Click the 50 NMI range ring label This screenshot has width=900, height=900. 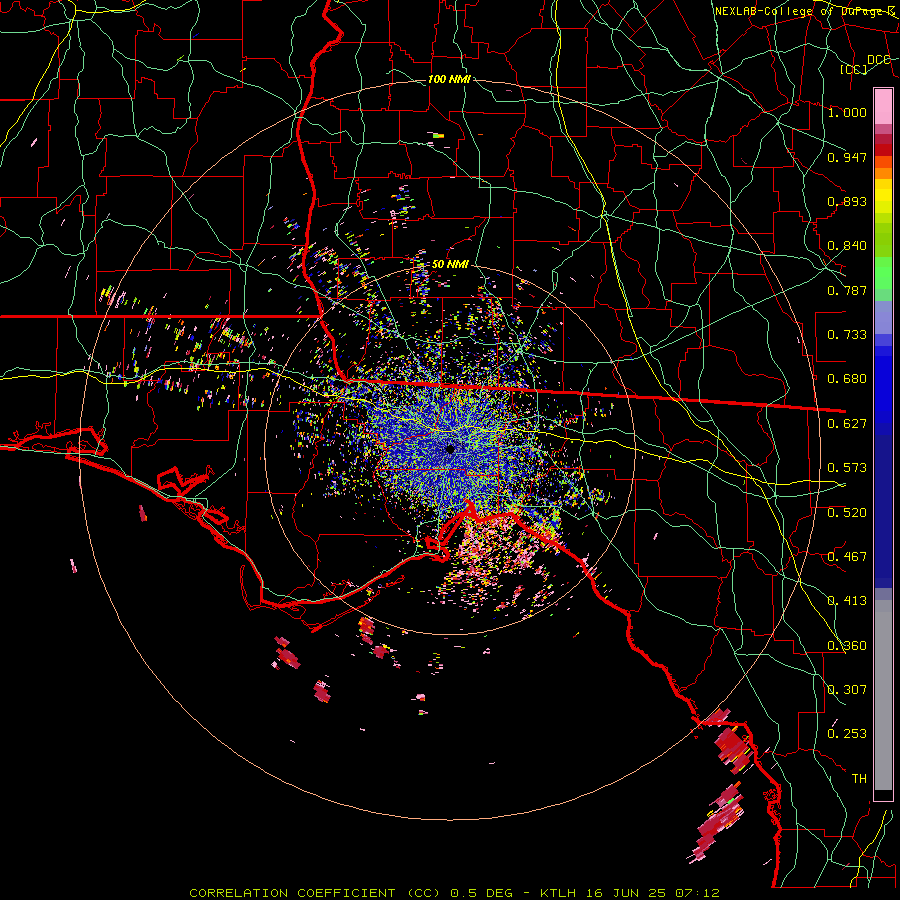450,265
